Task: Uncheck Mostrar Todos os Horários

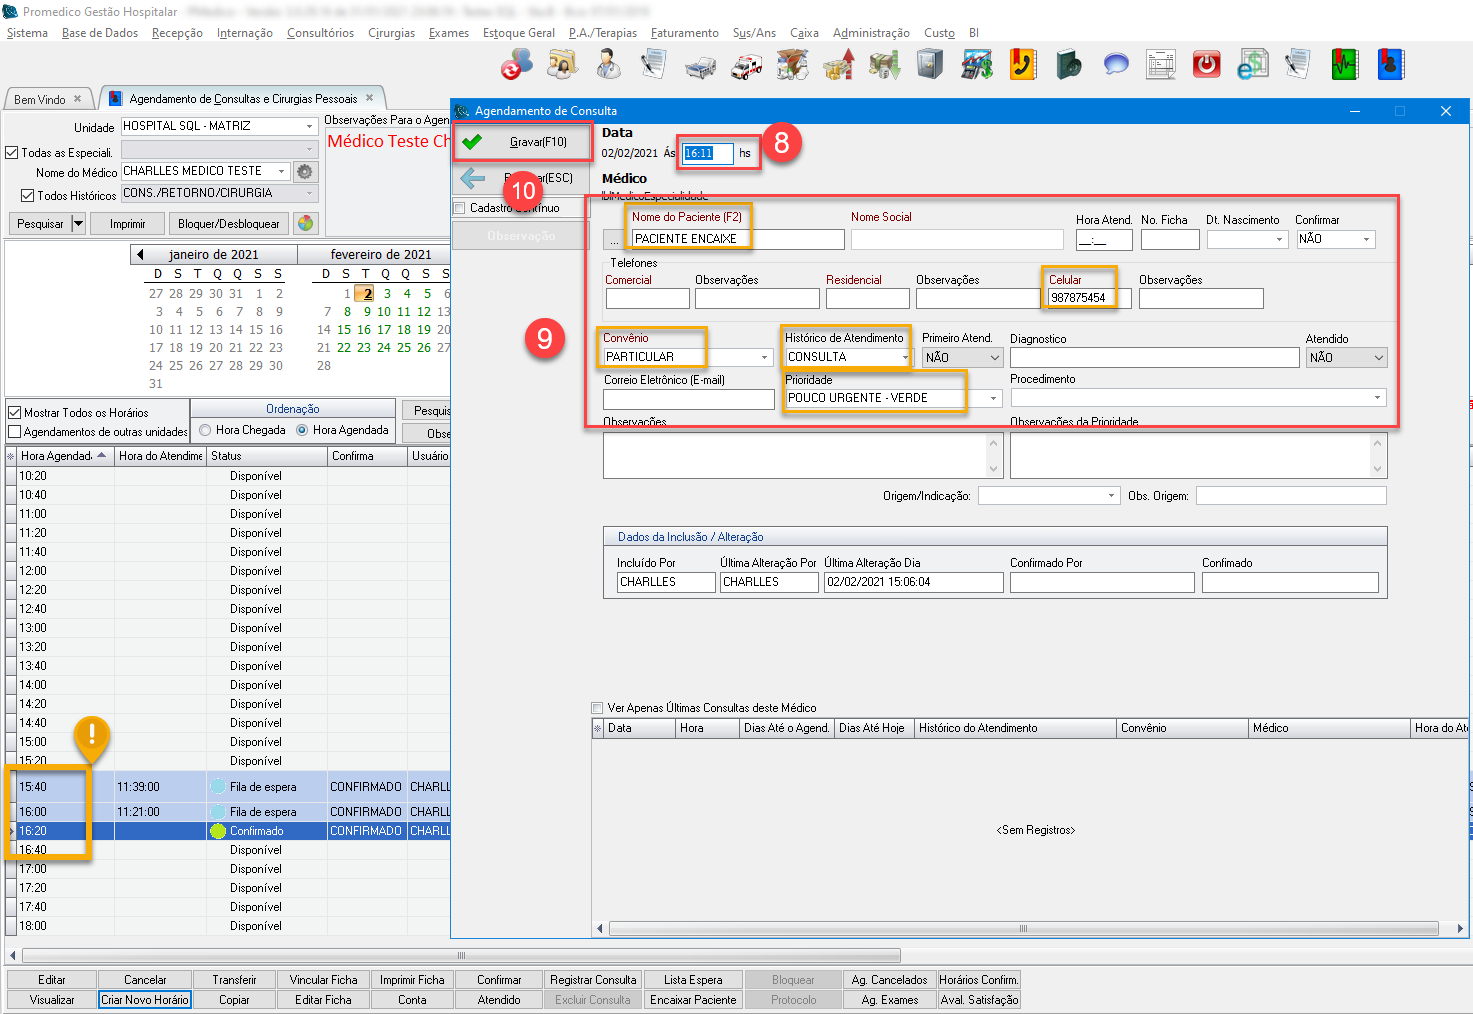Action: pyautogui.click(x=14, y=412)
